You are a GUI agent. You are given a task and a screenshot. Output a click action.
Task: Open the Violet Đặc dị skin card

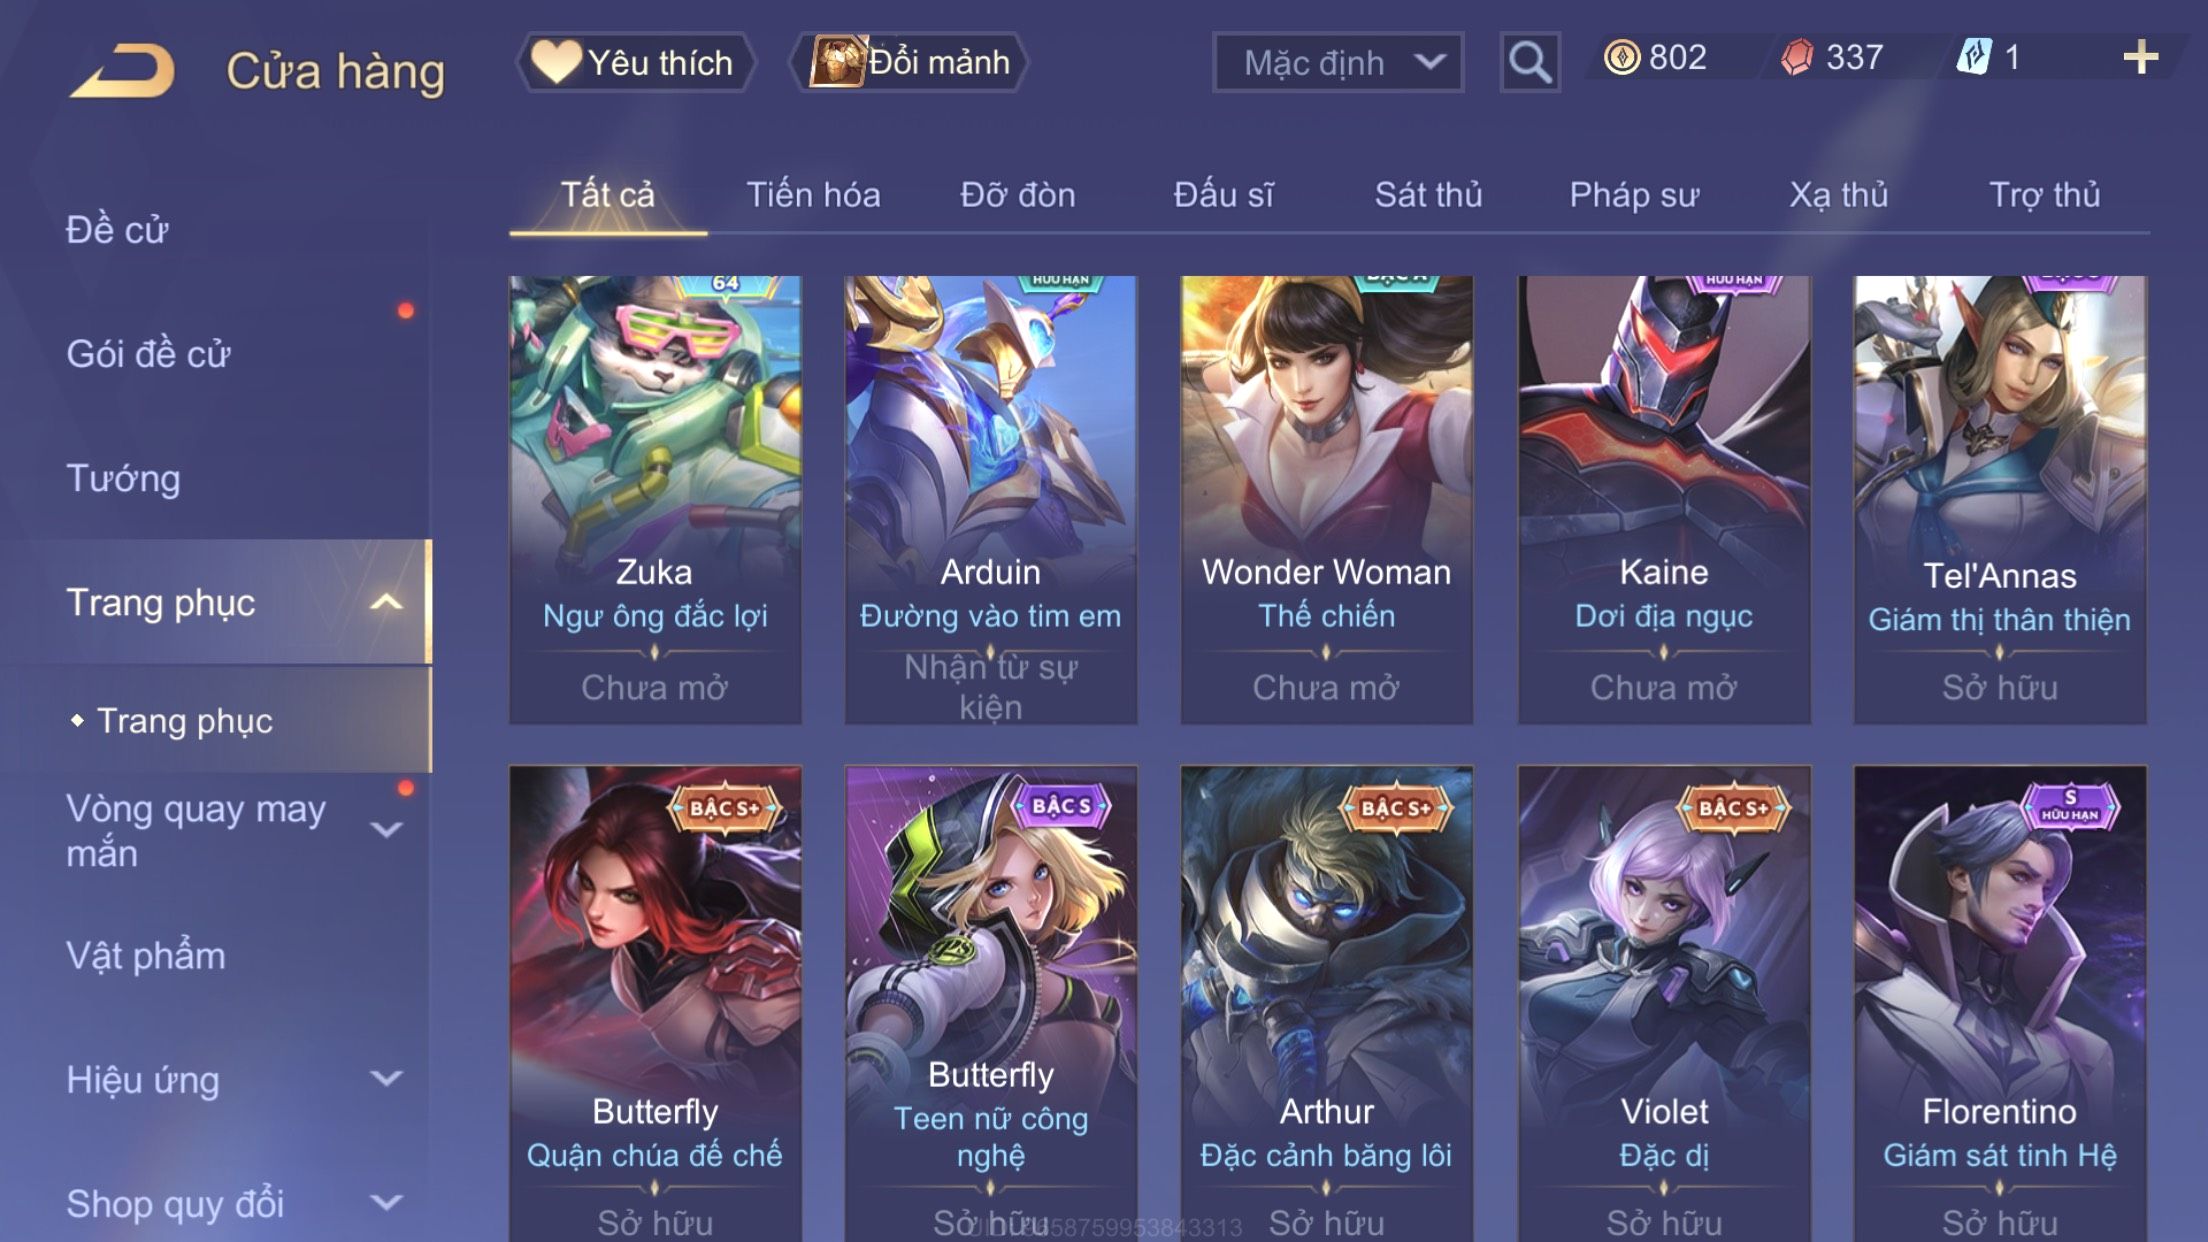pos(1664,1004)
